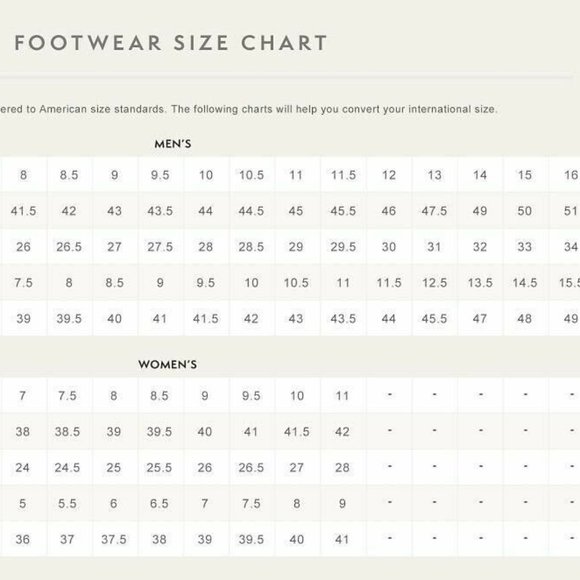Click the 30 cell
This screenshot has width=580, height=580.
click(389, 246)
